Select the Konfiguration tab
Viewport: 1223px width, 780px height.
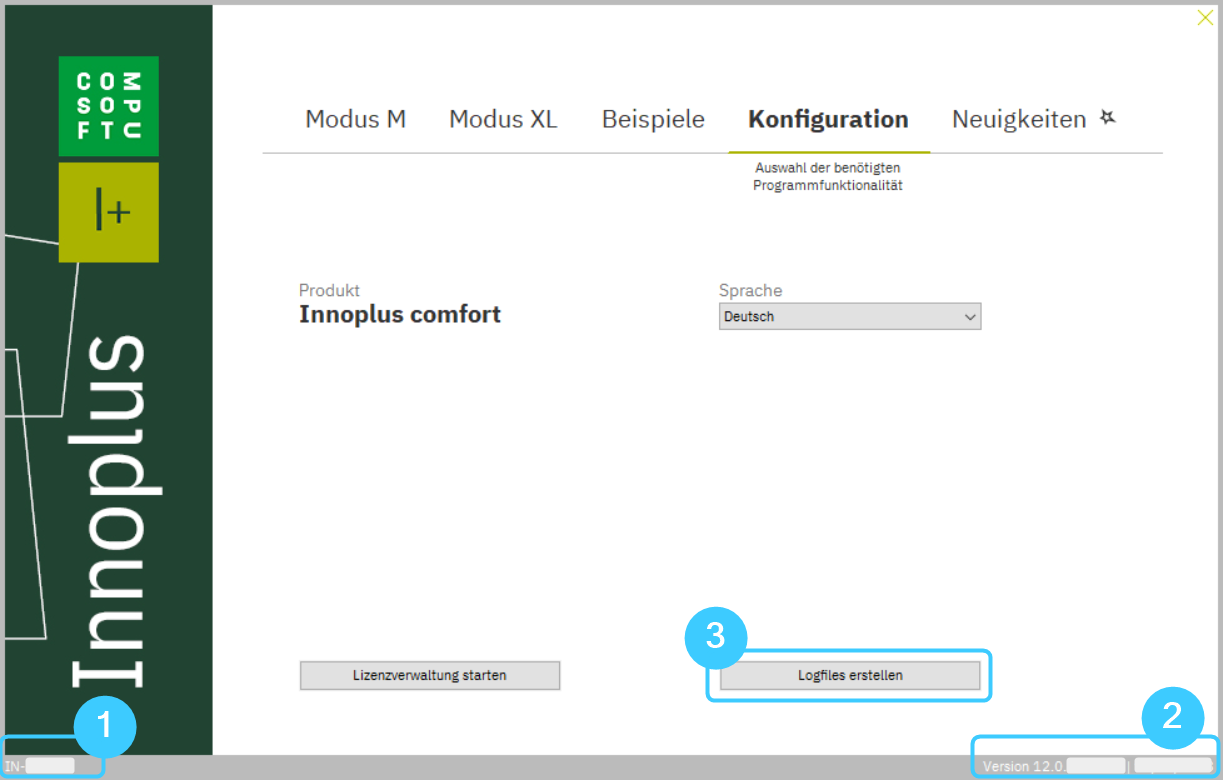coord(828,120)
